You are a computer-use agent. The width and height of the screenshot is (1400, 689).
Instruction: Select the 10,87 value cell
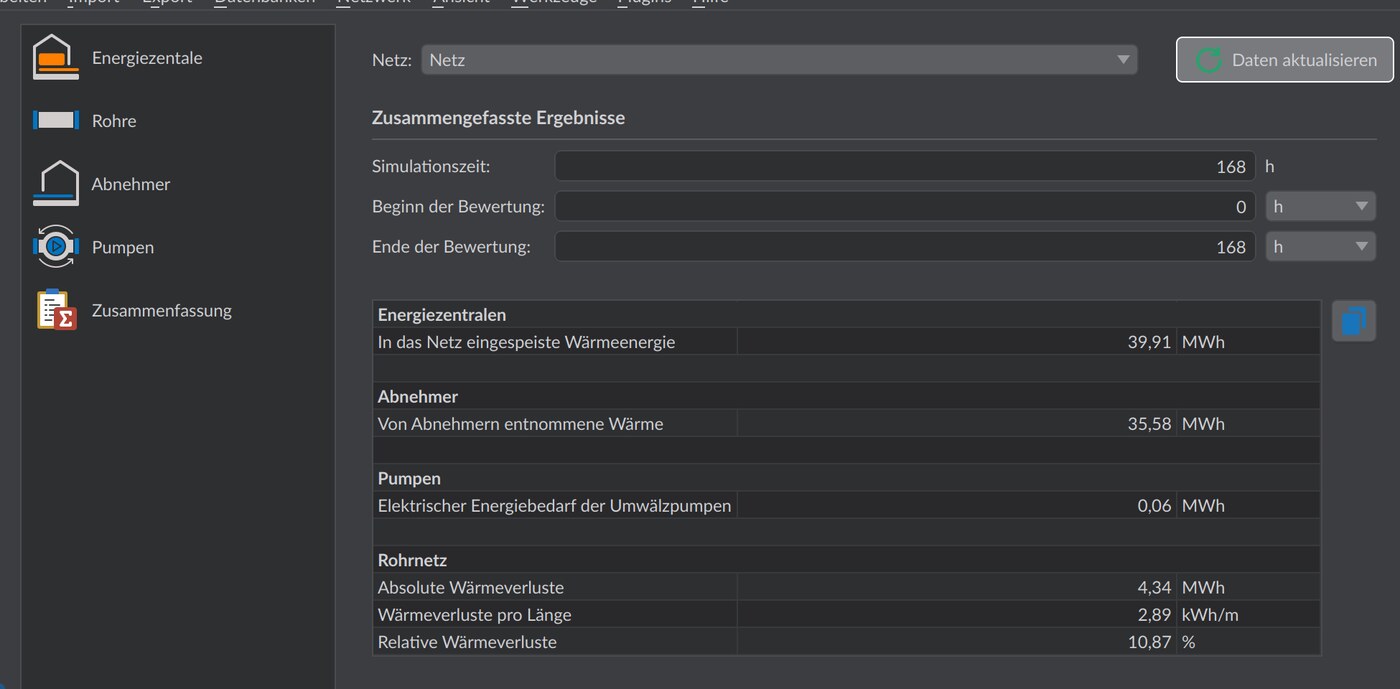957,642
